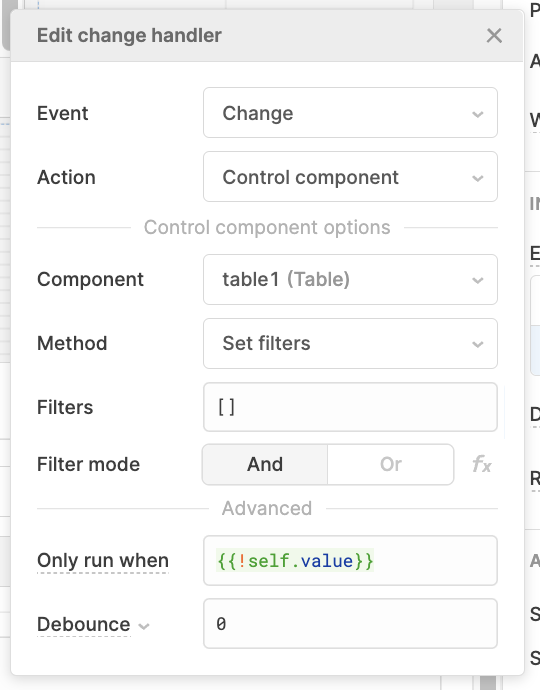Image resolution: width=540 pixels, height=690 pixels.
Task: Click the Method dropdown chevron arrow
Action: tap(478, 344)
